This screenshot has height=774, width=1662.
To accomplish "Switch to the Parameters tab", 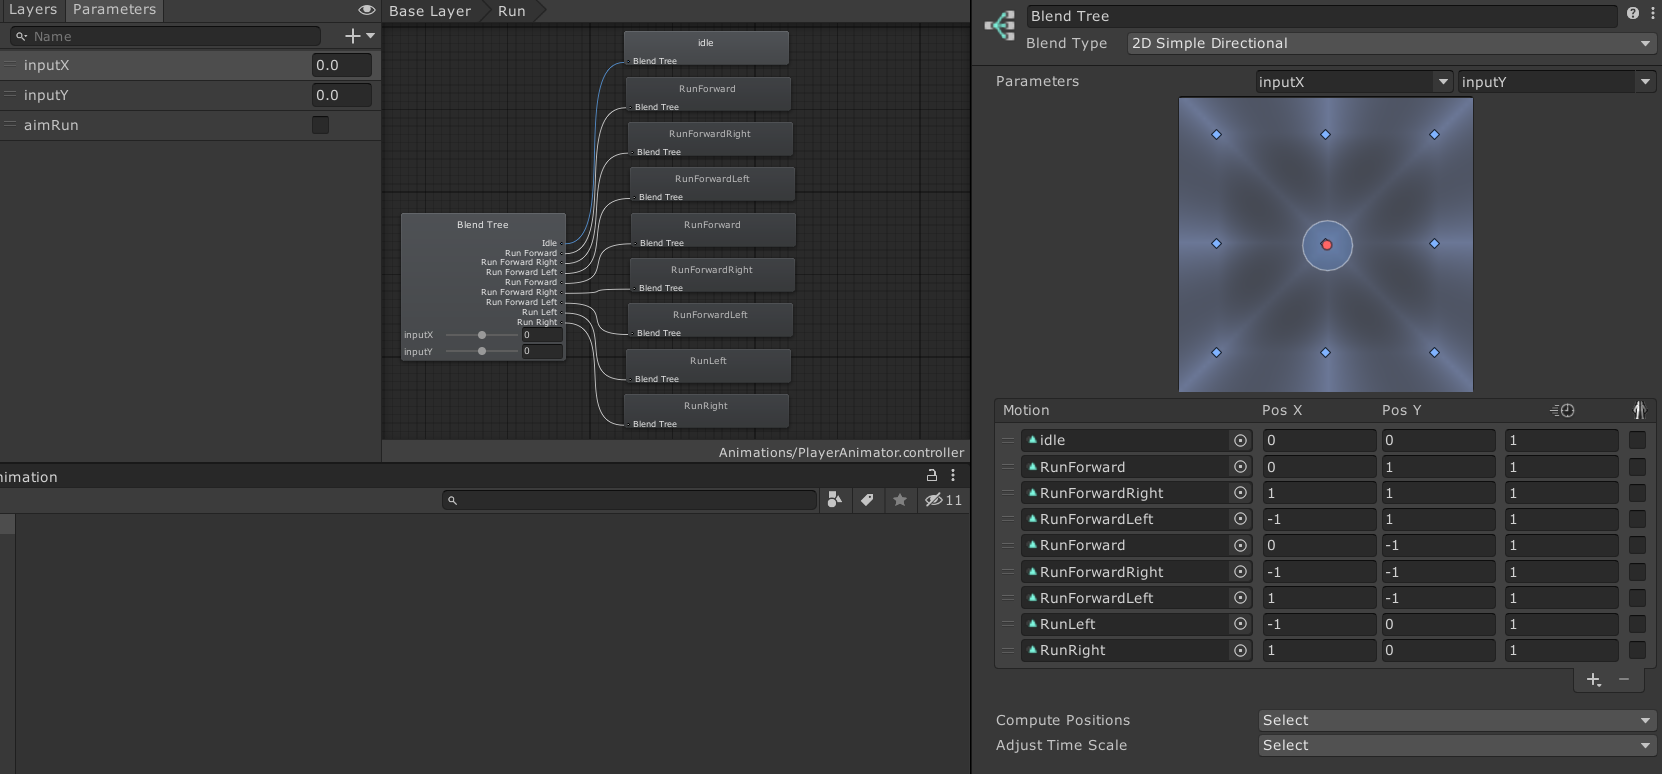I will click(114, 10).
